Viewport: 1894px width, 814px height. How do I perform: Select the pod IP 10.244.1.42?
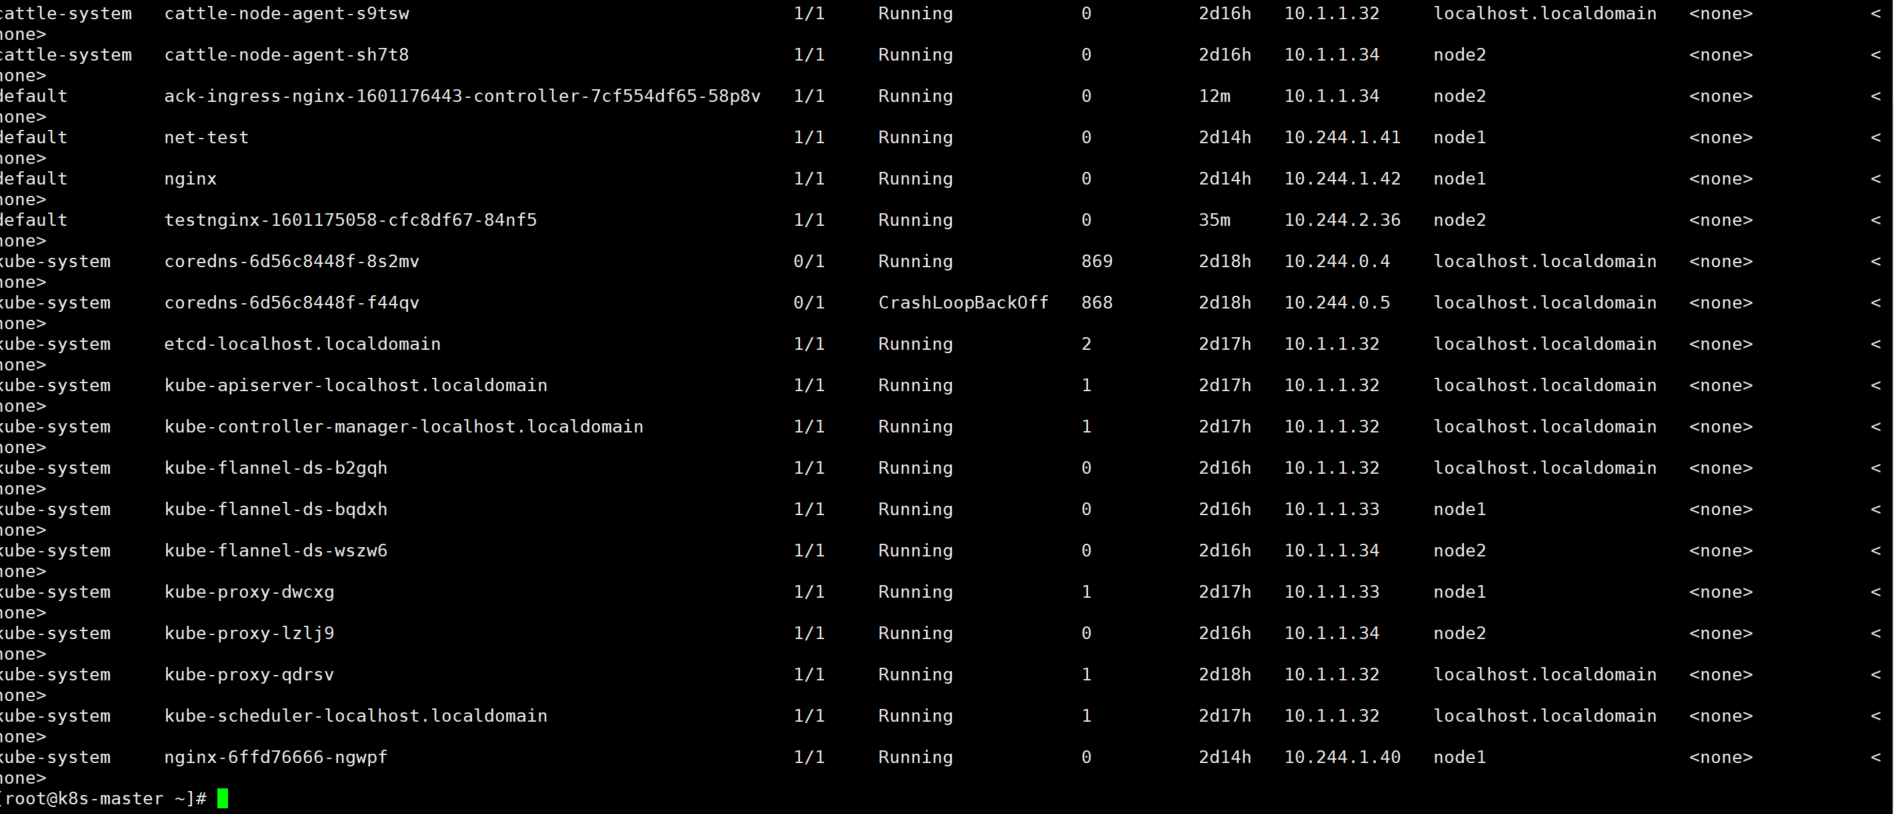1342,179
